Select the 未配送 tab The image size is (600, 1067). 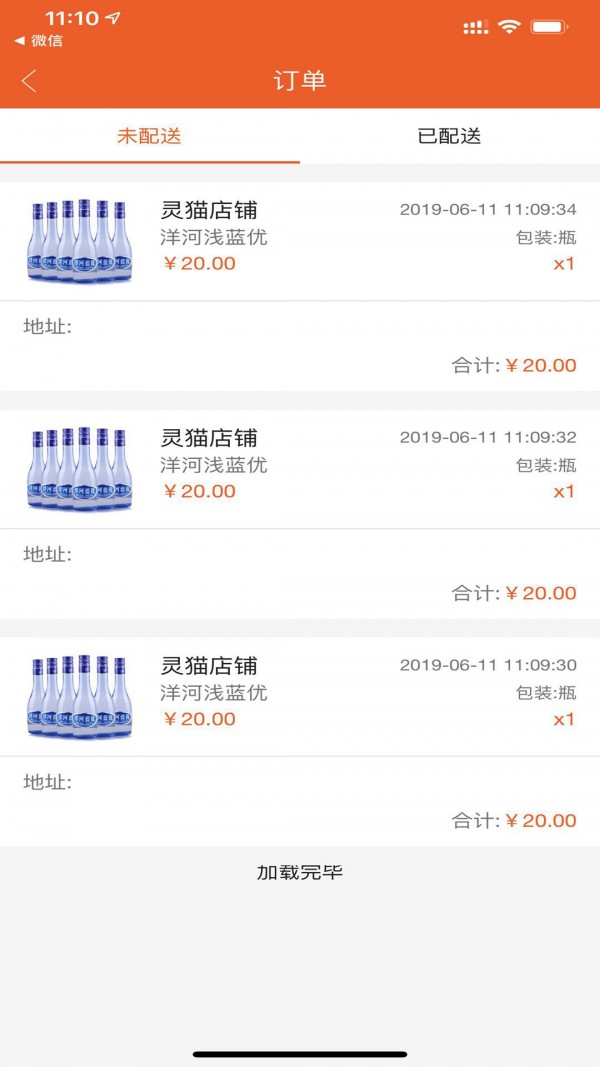tap(149, 136)
